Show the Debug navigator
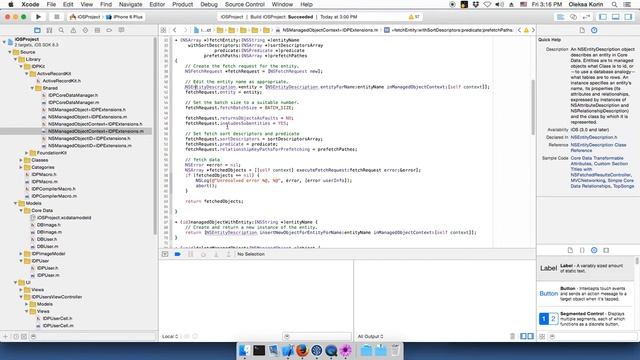 [x=97, y=30]
